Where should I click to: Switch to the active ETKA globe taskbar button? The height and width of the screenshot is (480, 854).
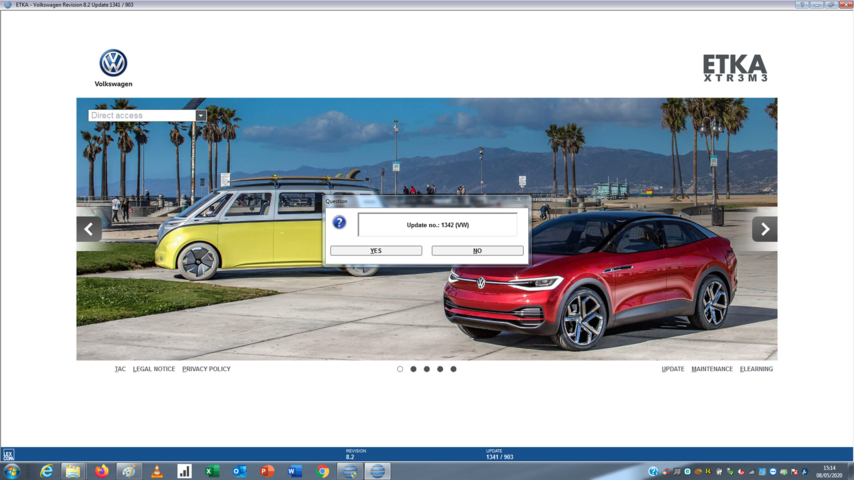pos(377,471)
